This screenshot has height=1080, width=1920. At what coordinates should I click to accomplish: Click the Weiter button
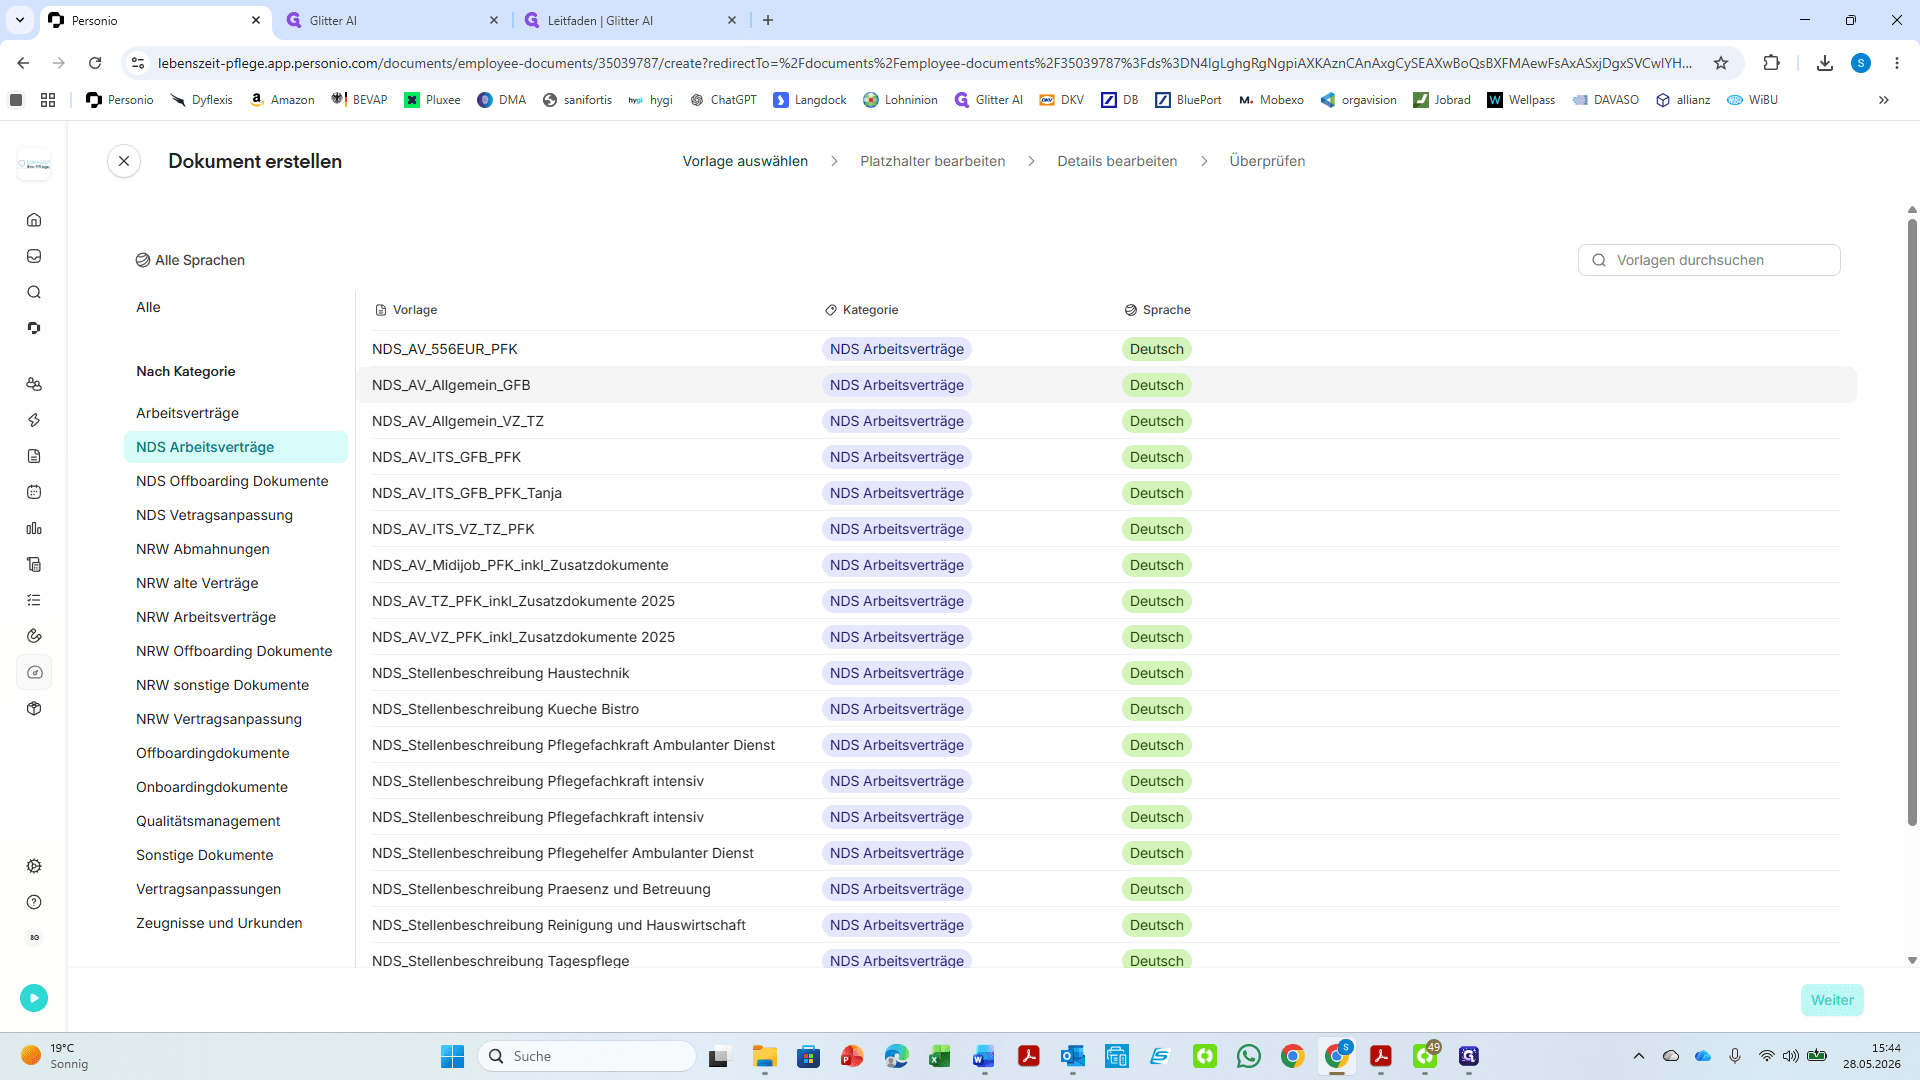(1832, 1000)
